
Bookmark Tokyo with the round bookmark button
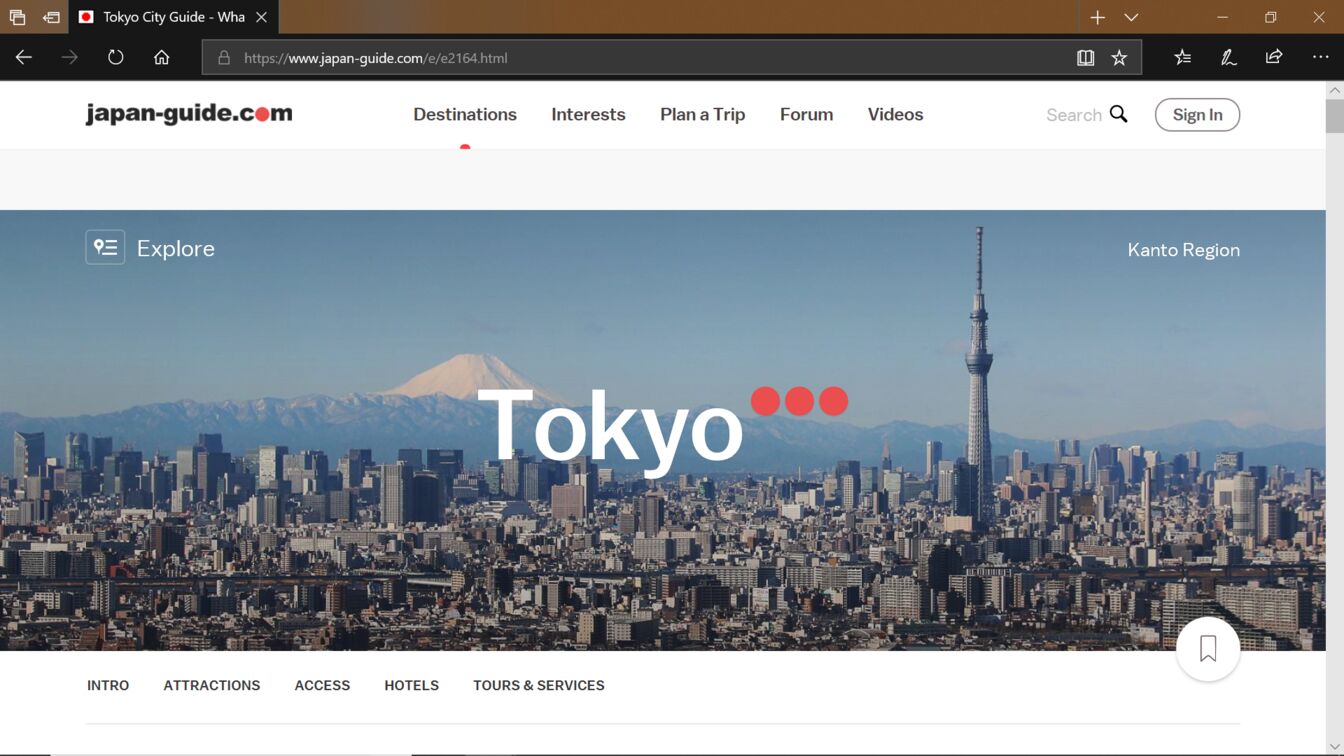tap(1208, 649)
